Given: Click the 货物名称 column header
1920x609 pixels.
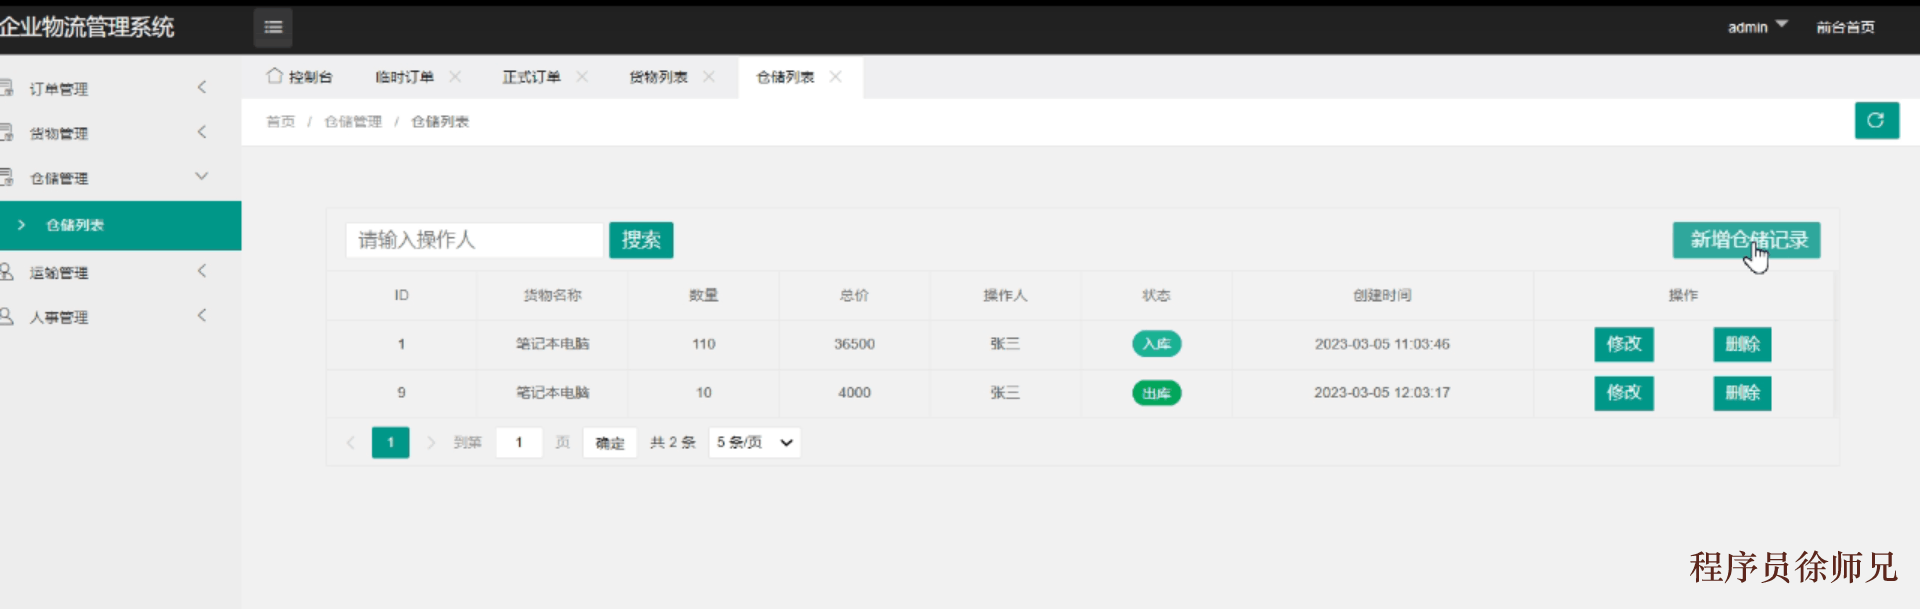Looking at the screenshot, I should coord(552,295).
